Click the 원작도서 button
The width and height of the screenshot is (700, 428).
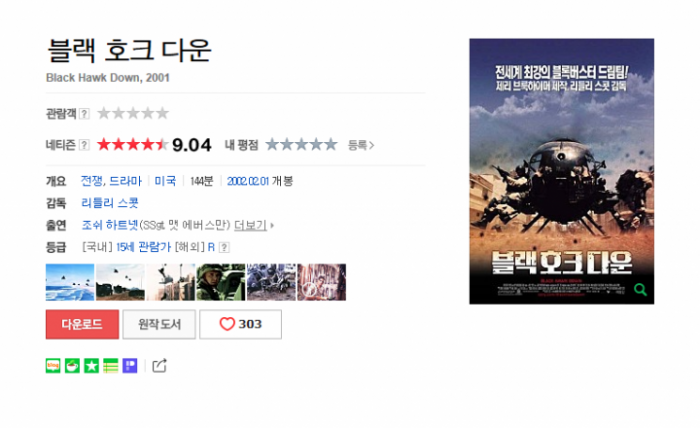159,324
